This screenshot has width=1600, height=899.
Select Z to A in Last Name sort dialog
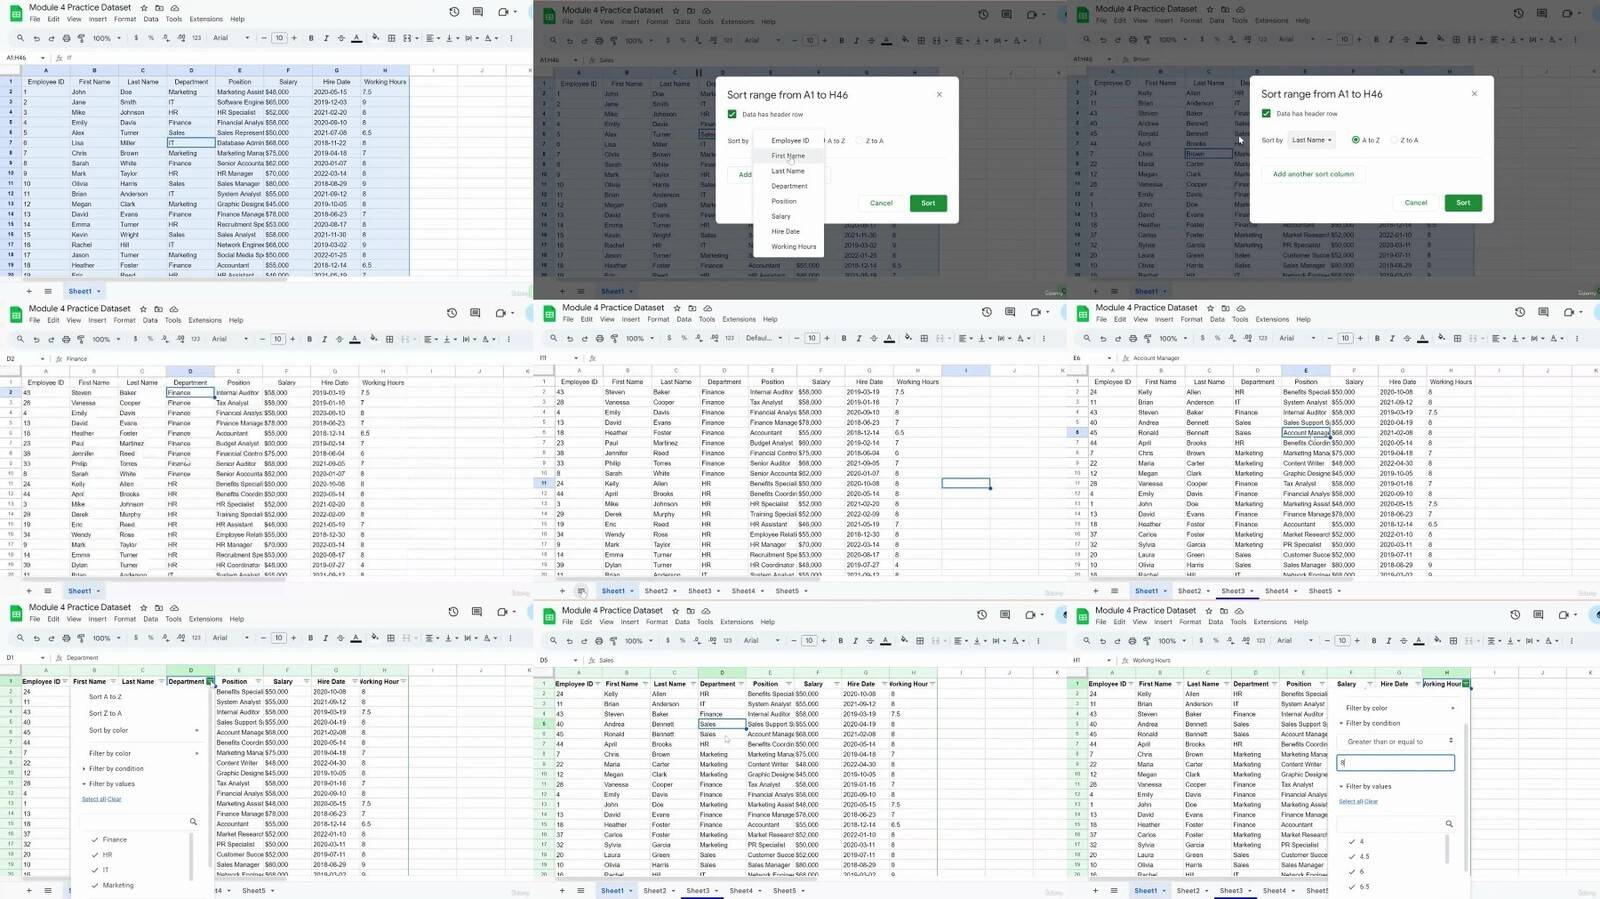coord(1395,140)
